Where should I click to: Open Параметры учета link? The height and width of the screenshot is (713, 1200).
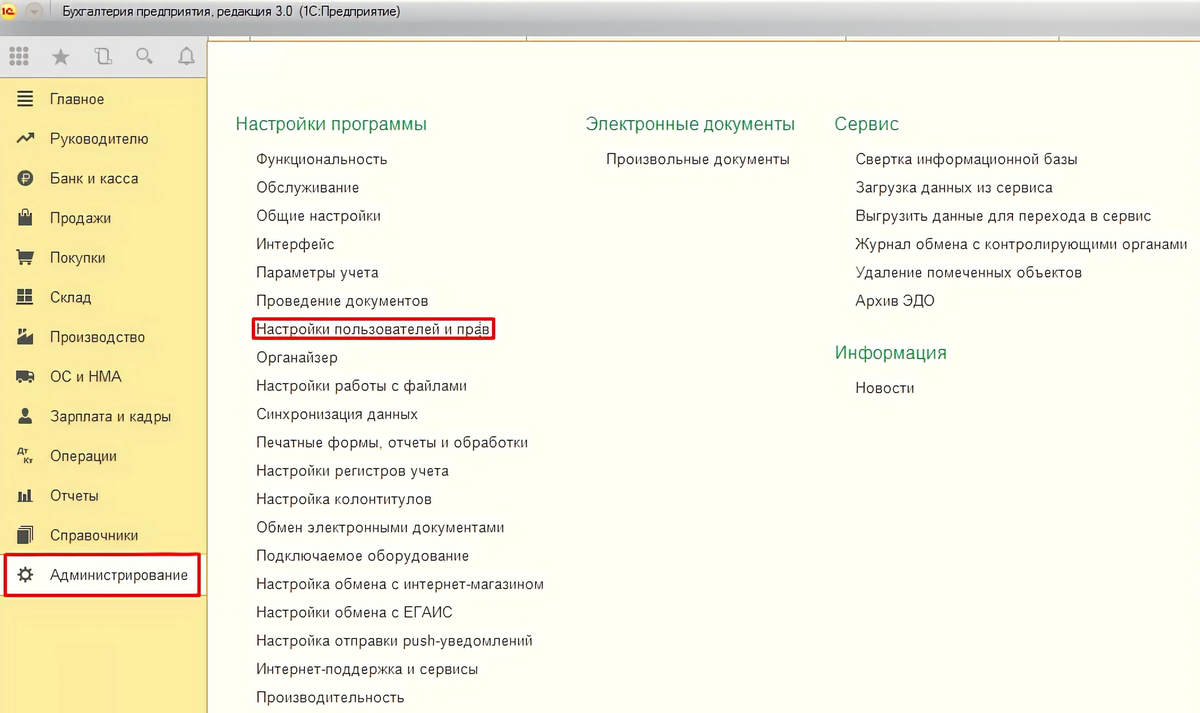coord(317,272)
